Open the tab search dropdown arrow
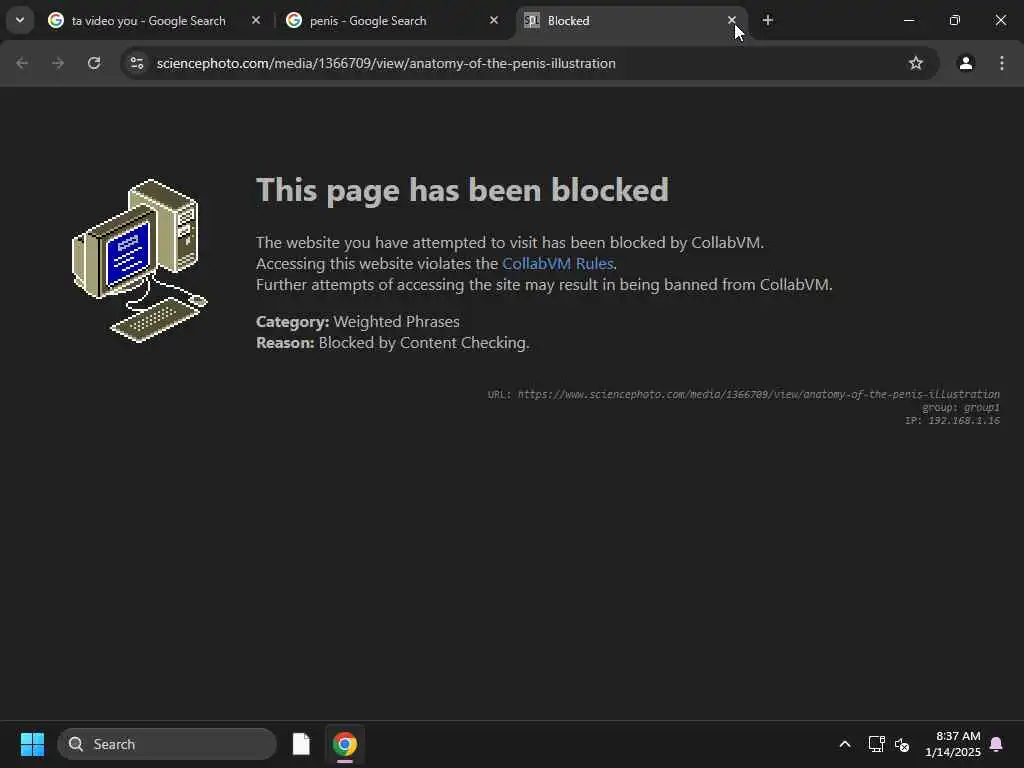The height and width of the screenshot is (768, 1024). pos(20,20)
